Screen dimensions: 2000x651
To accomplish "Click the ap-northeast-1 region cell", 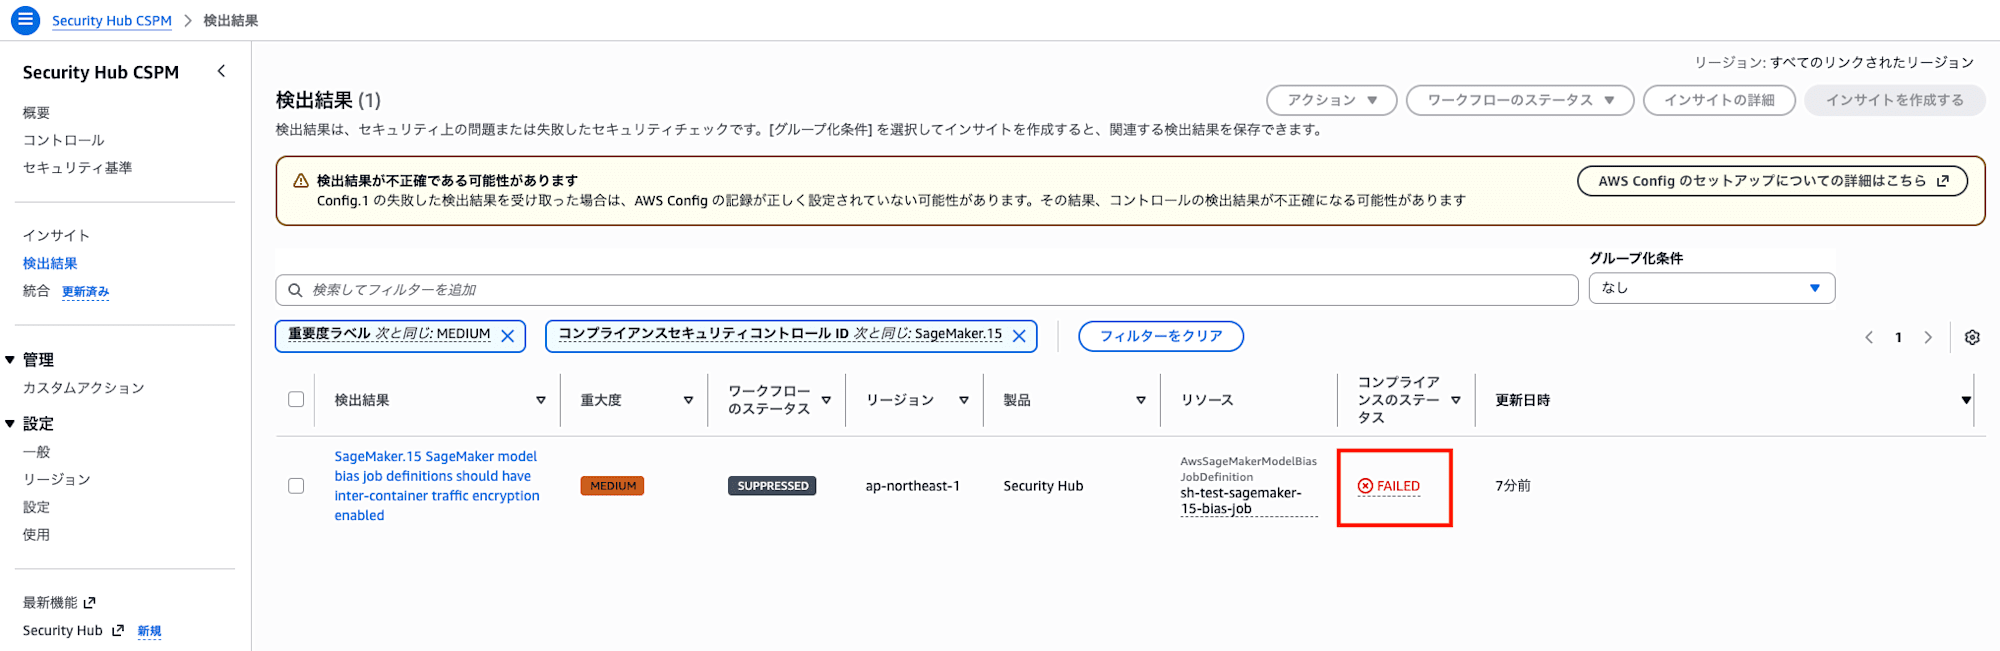I will [913, 486].
